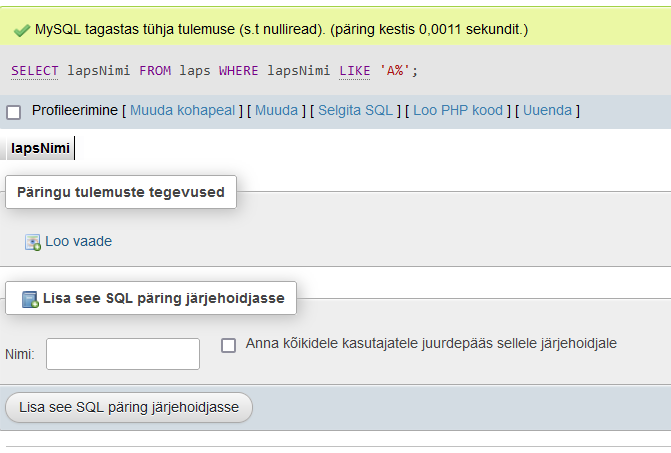Image resolution: width=671 pixels, height=453 pixels.
Task: Tick the Anna kõikidele kasutajatele juurdepääs checkbox
Action: coord(229,345)
